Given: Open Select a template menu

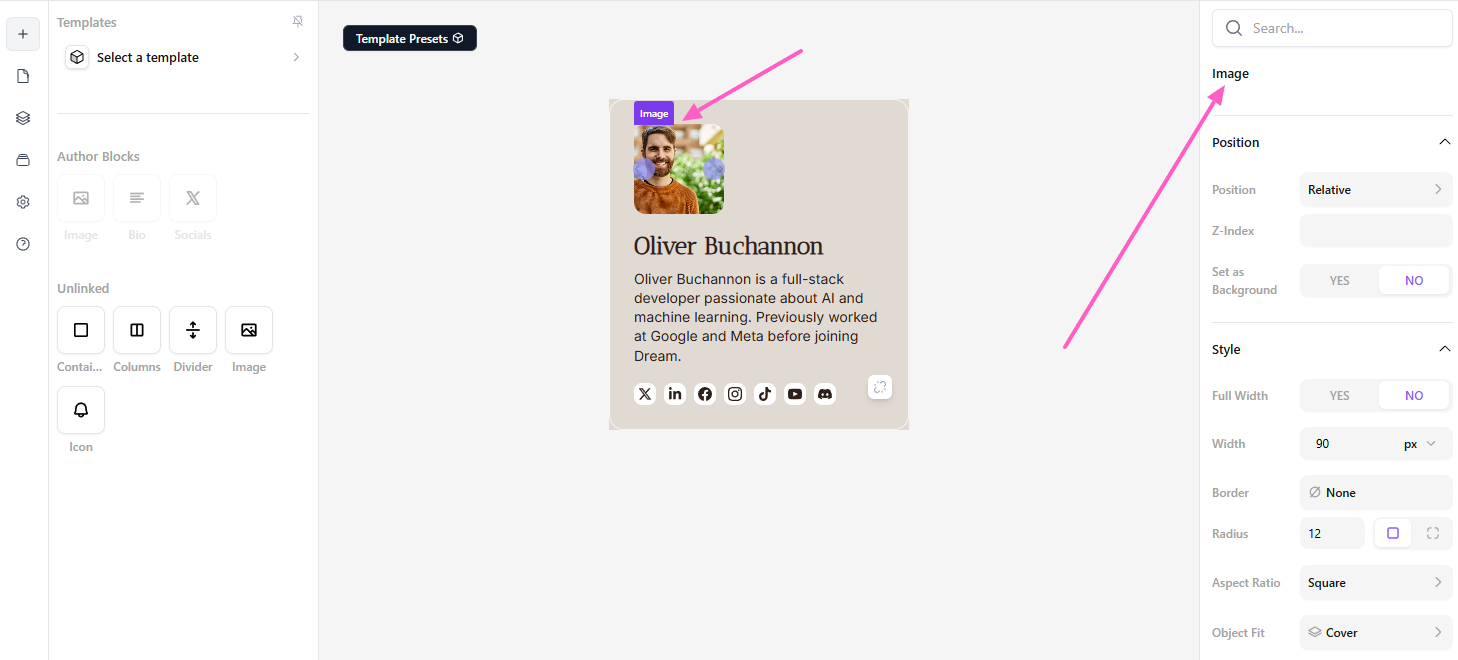Looking at the screenshot, I should point(183,58).
